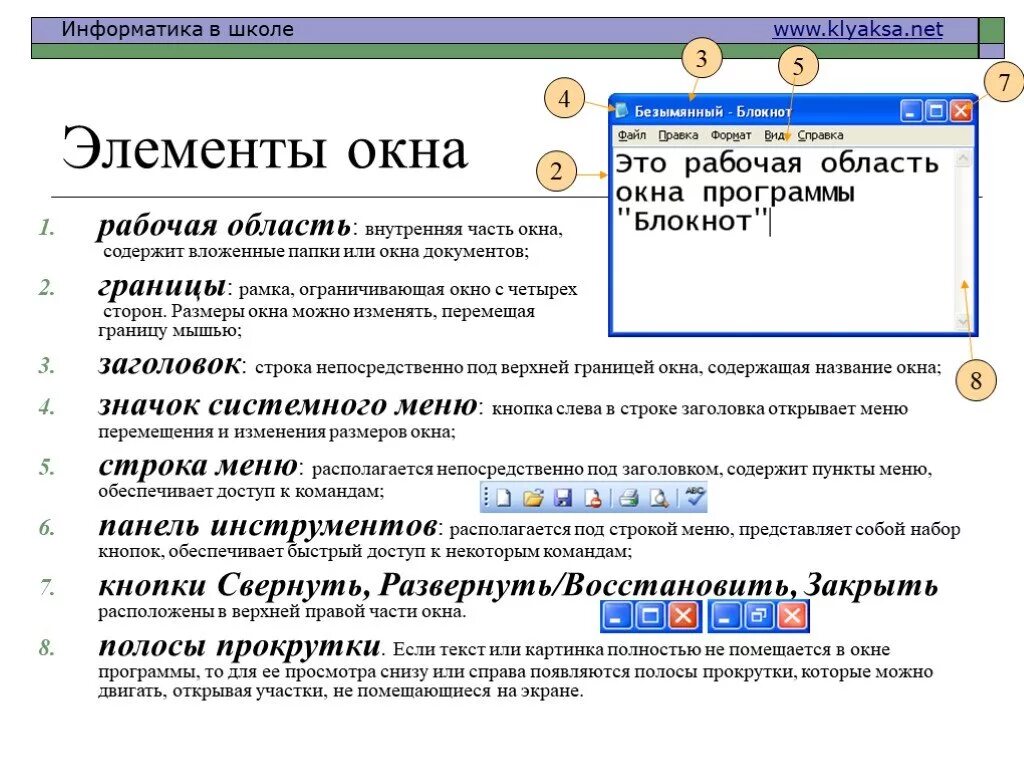Click the phrase "расположены в верхней правой части окна"

pos(281,612)
